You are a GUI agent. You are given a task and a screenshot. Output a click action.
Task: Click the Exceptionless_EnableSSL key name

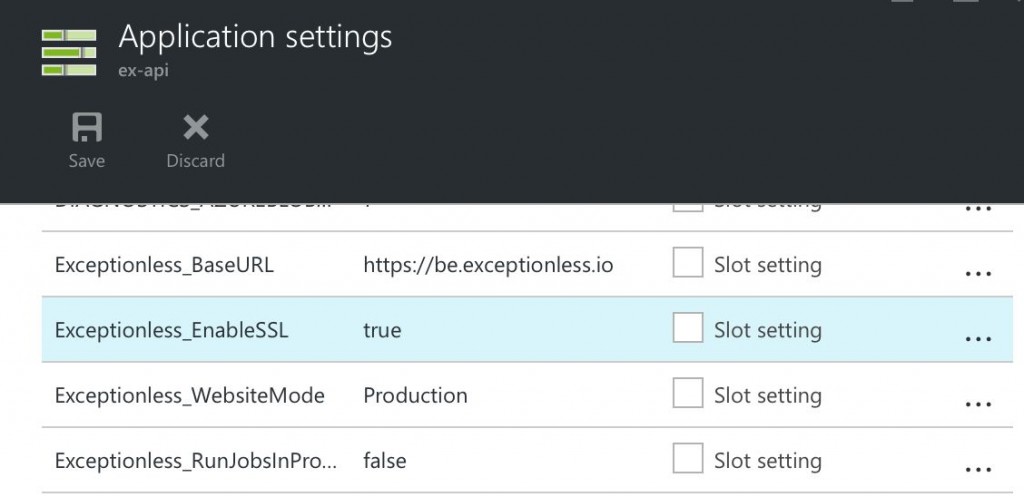[171, 330]
